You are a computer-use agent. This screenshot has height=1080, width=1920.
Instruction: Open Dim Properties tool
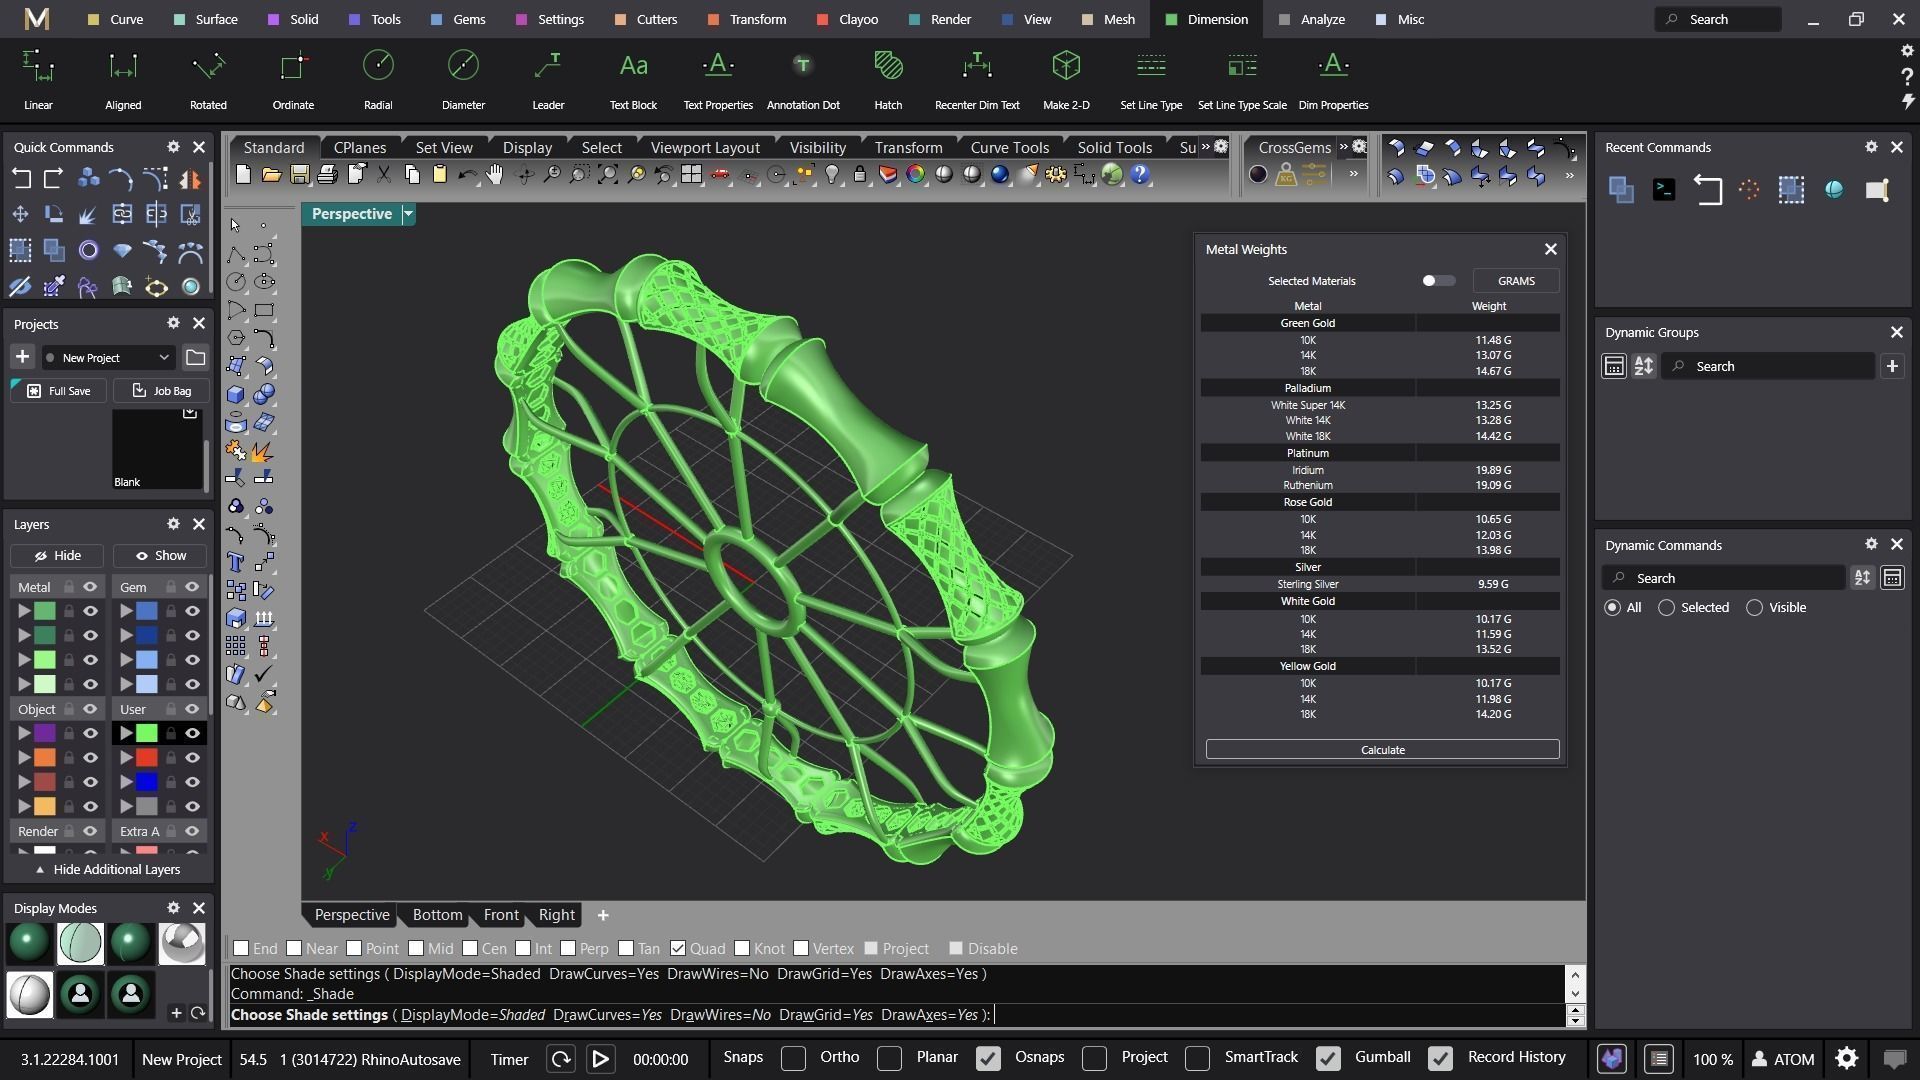tap(1333, 78)
